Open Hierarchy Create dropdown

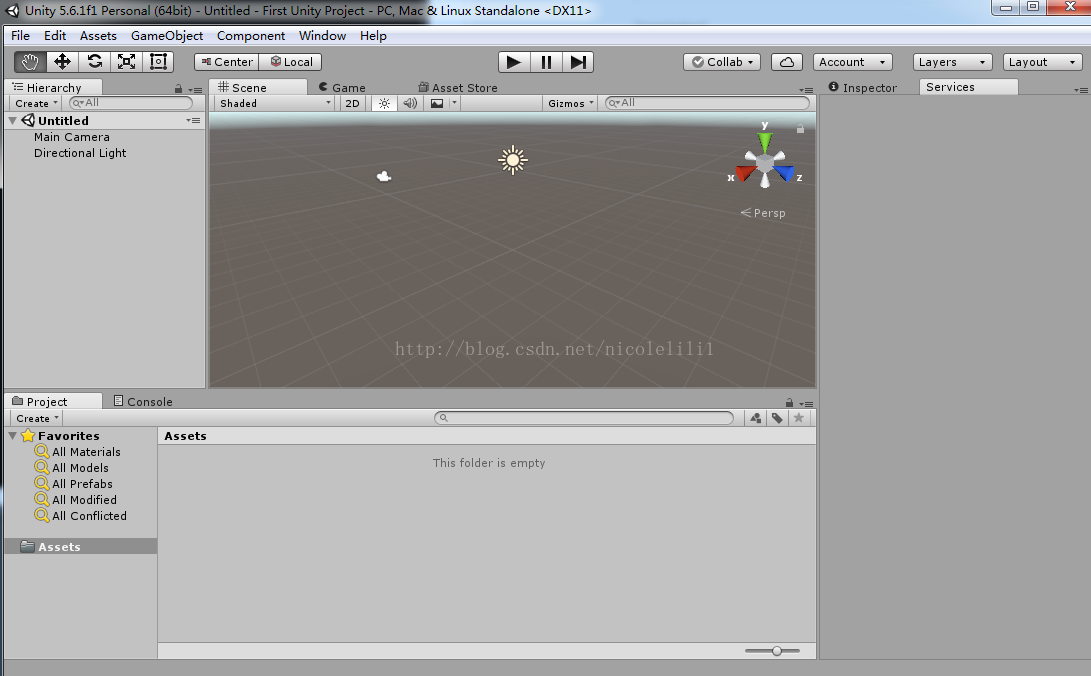coord(36,103)
